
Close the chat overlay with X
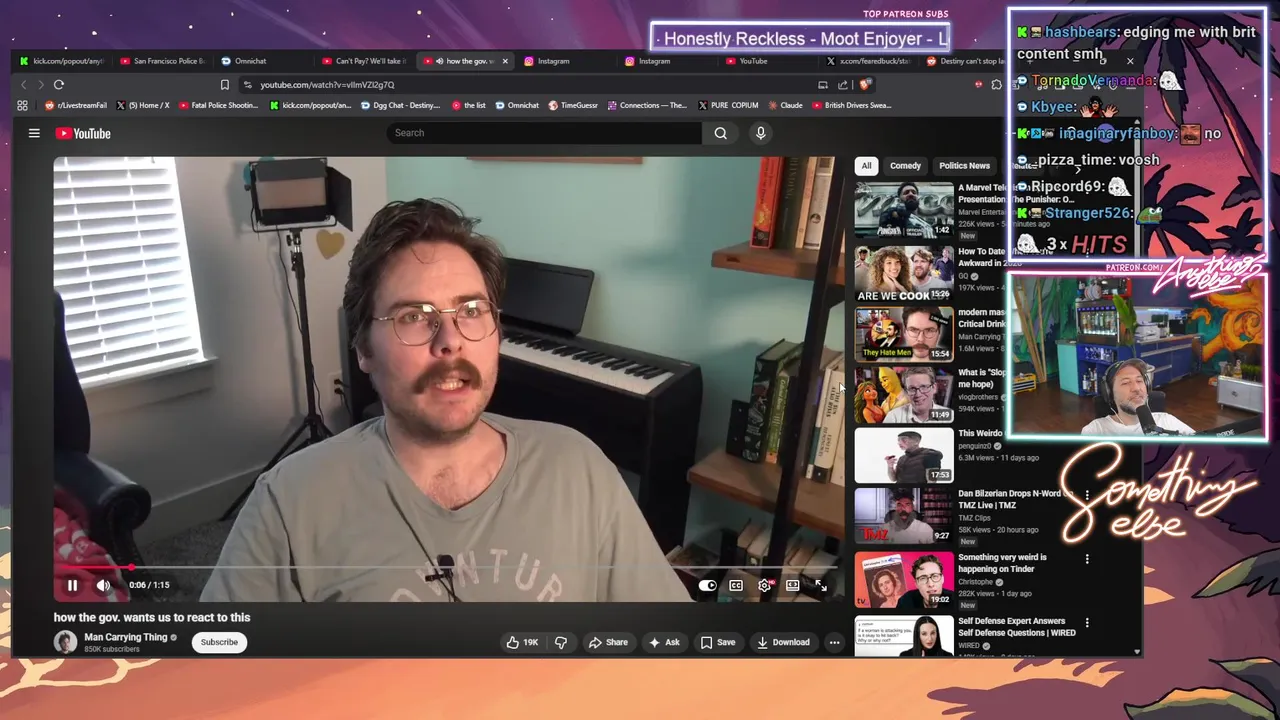[1130, 61]
